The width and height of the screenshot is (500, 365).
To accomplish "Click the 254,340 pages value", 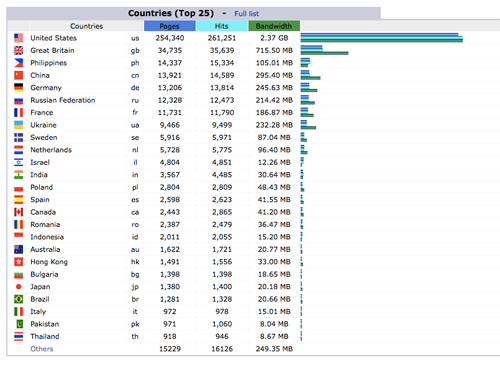I will tap(170, 38).
